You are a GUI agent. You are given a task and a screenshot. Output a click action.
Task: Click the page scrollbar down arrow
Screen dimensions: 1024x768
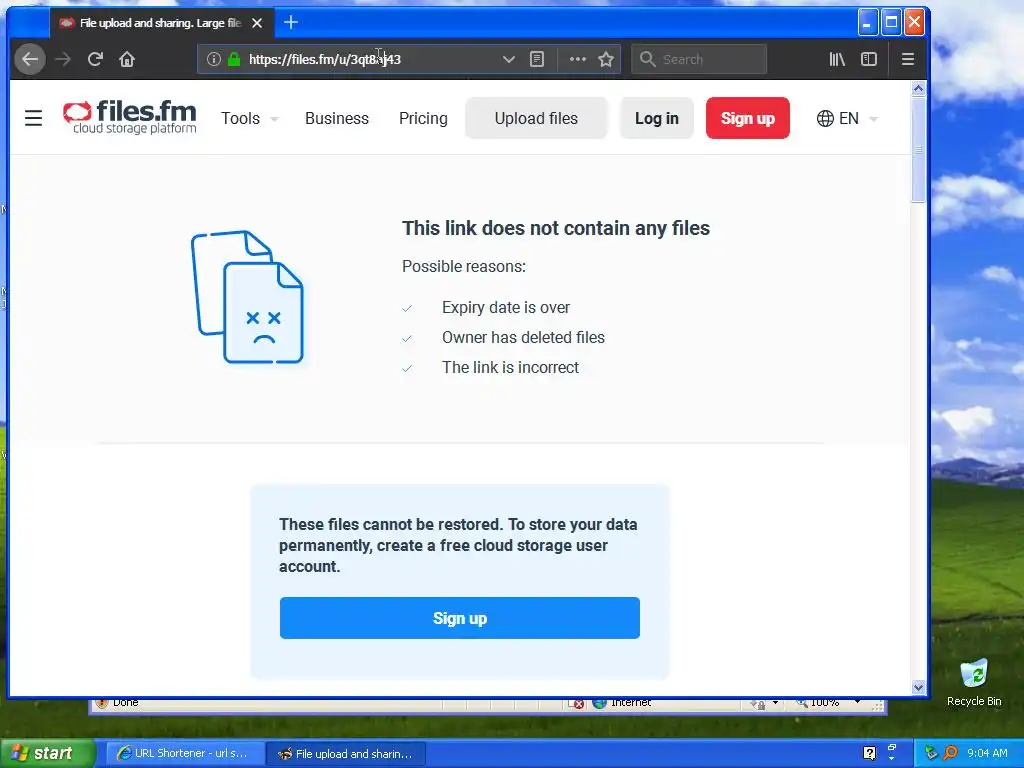(x=918, y=687)
